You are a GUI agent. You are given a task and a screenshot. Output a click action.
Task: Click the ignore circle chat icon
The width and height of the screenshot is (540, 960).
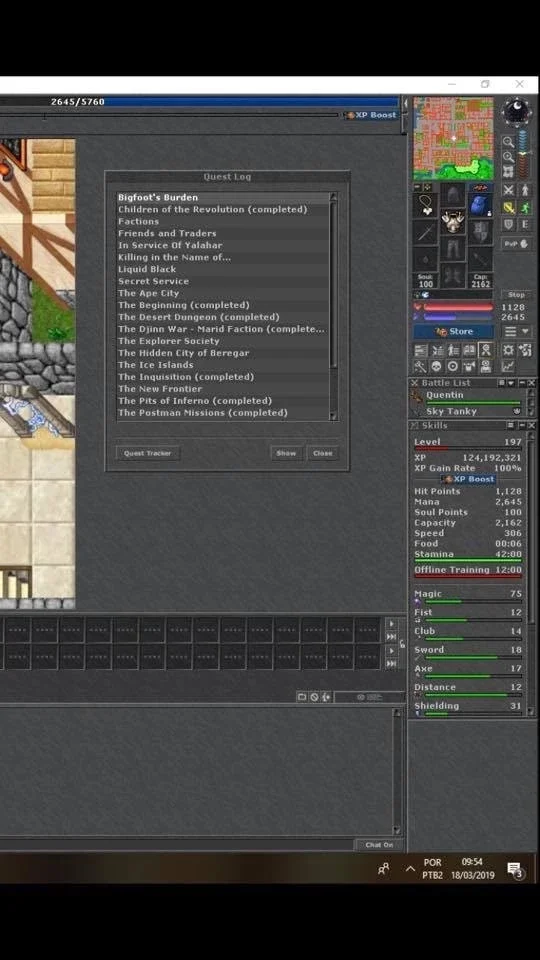pyautogui.click(x=314, y=697)
